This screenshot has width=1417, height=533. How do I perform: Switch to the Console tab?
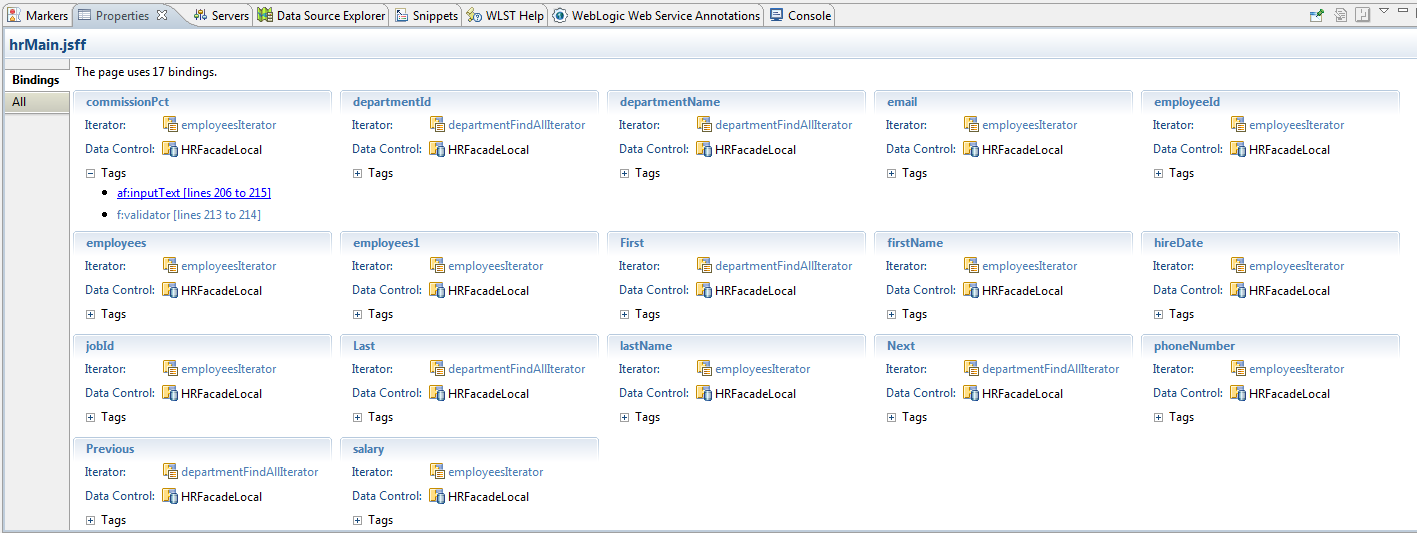[x=800, y=15]
